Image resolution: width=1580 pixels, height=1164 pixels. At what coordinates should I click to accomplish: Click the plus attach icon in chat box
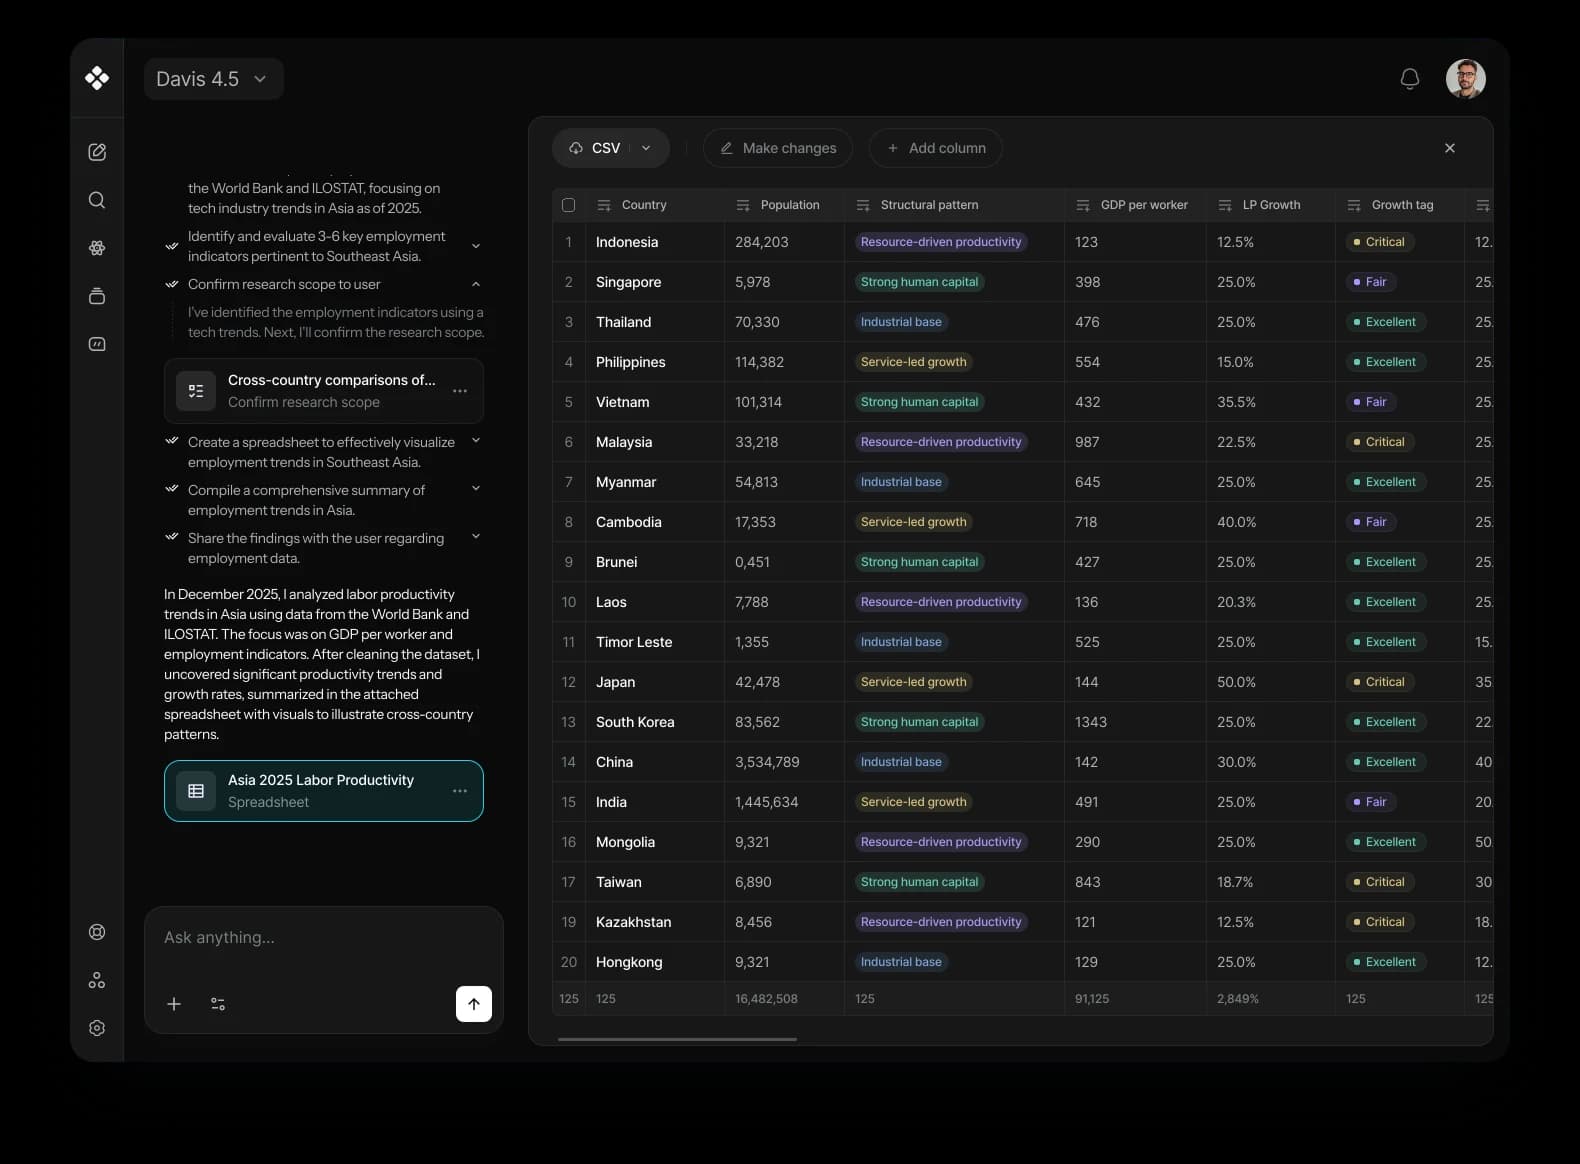(174, 1004)
